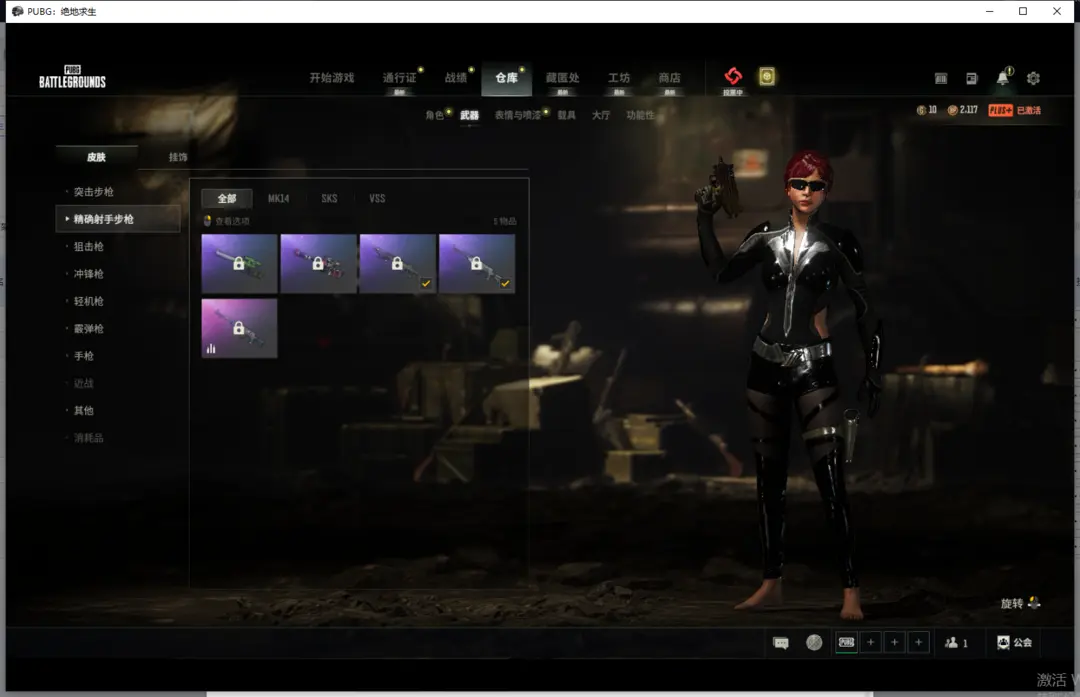Screen dimensions: 1080x697
Task: Open the settings gear
Action: (1033, 79)
